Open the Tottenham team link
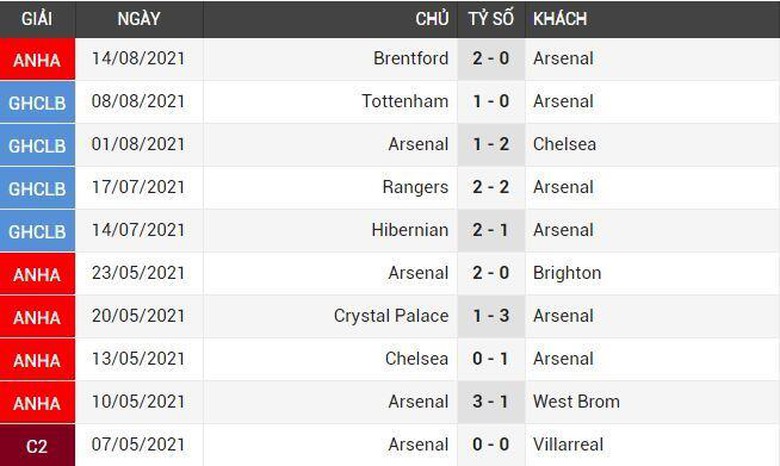The width and height of the screenshot is (780, 466). click(x=405, y=101)
